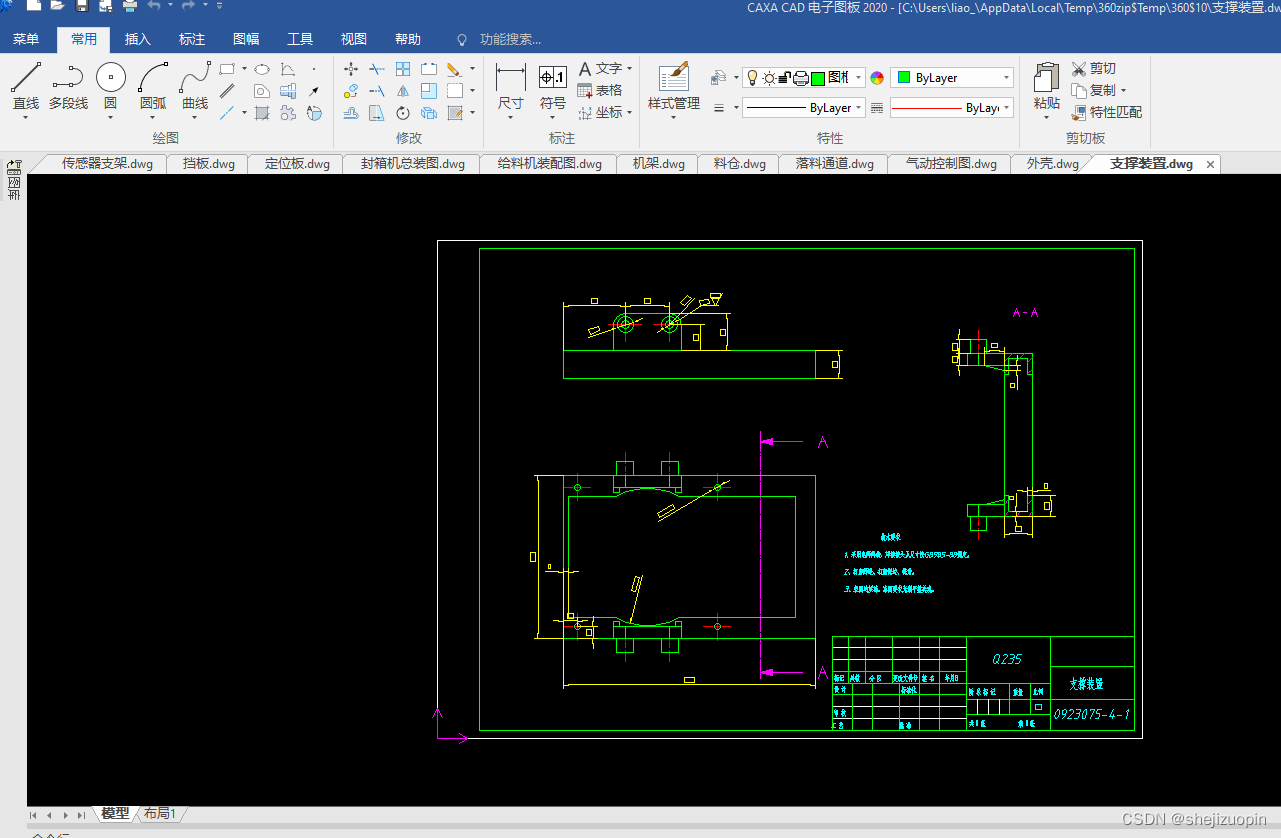The width and height of the screenshot is (1281, 838).
Task: Switch to the 视图 ribbon tab
Action: [354, 39]
